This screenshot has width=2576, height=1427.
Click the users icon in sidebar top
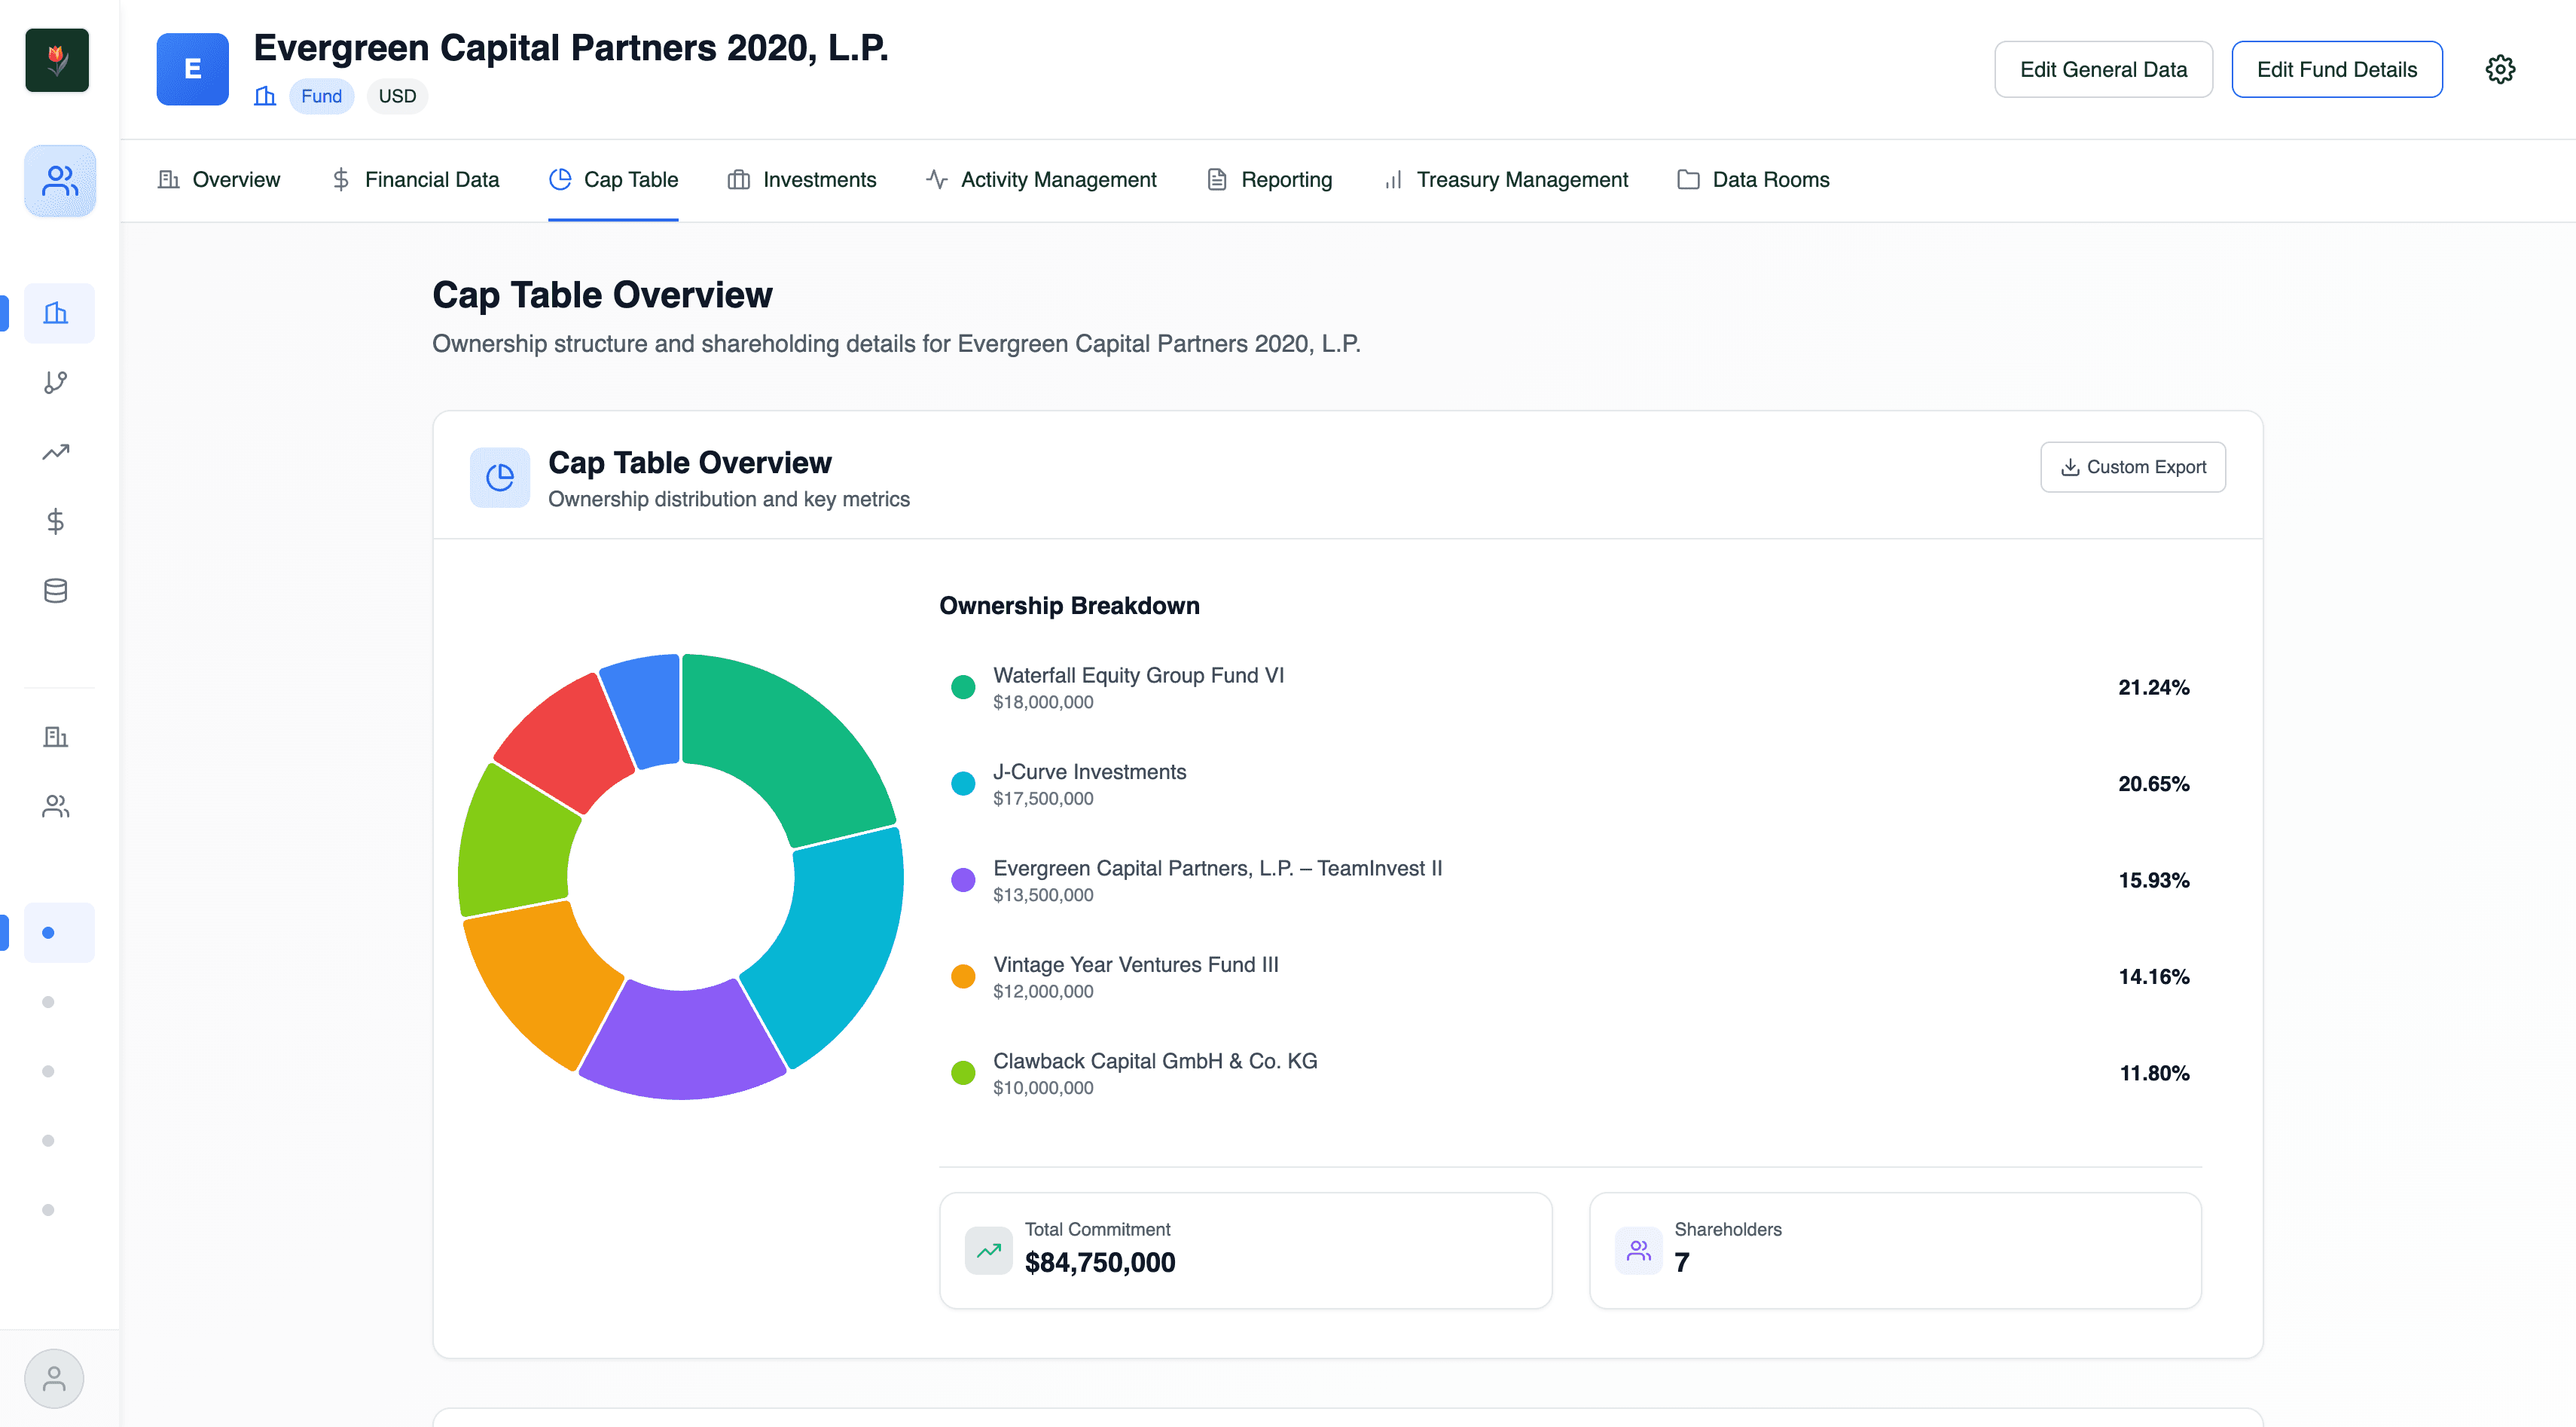pos(59,181)
